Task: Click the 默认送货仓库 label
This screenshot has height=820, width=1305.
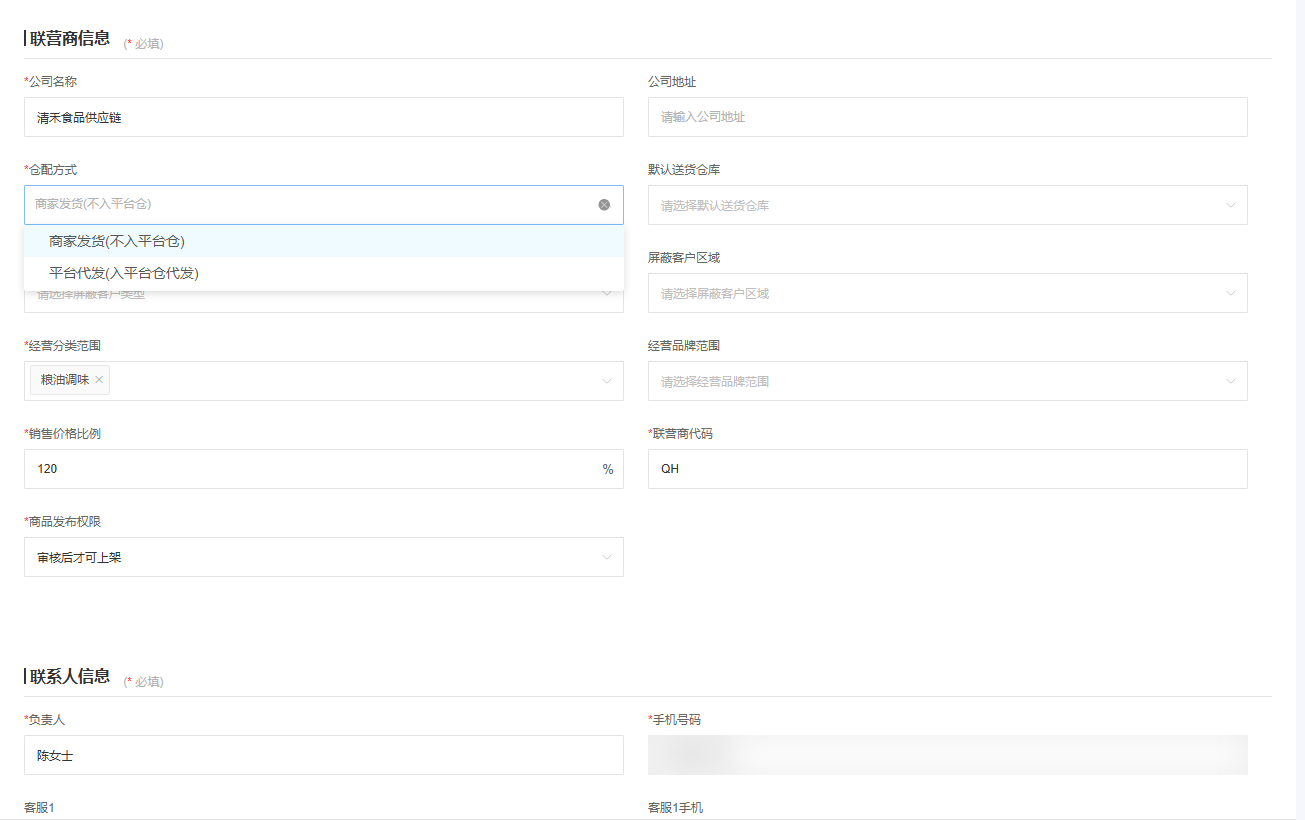Action: click(x=684, y=170)
